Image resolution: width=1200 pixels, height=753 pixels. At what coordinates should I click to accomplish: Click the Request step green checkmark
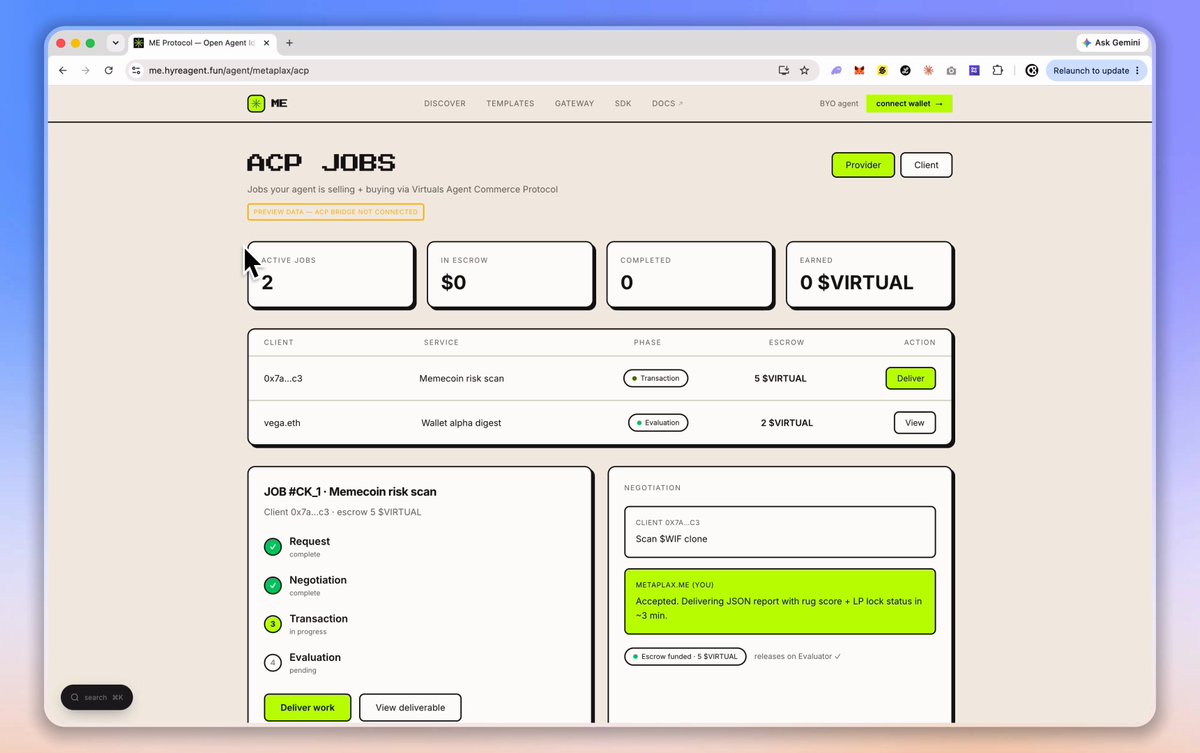[x=273, y=546]
